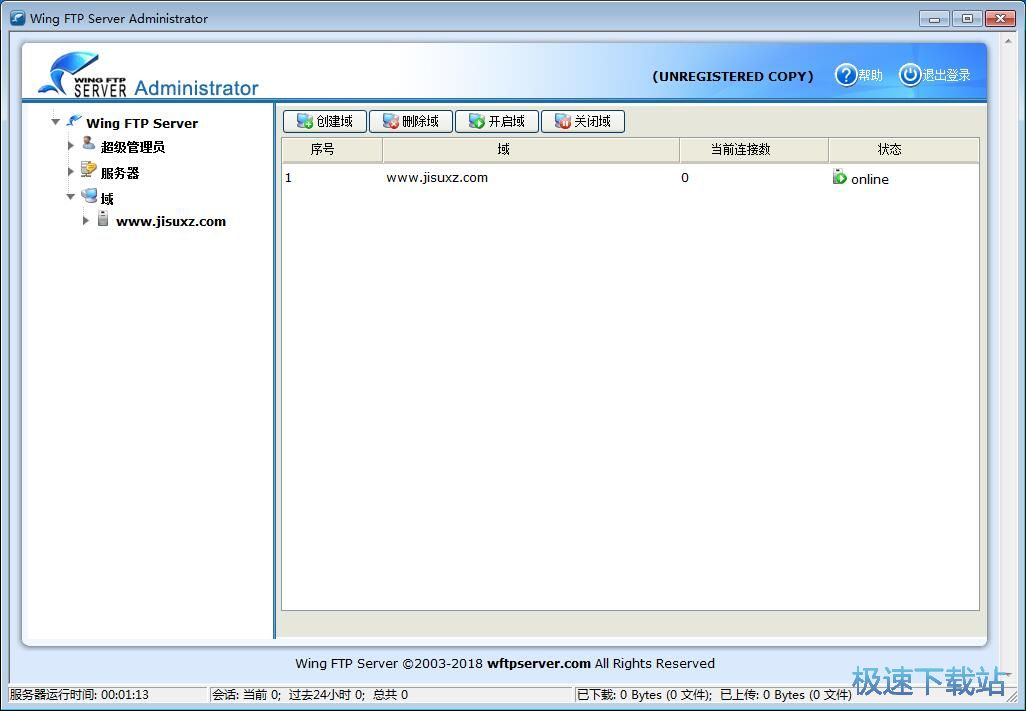Expand the 服务器 tree node
Image resolution: width=1026 pixels, height=711 pixels.
coord(71,171)
